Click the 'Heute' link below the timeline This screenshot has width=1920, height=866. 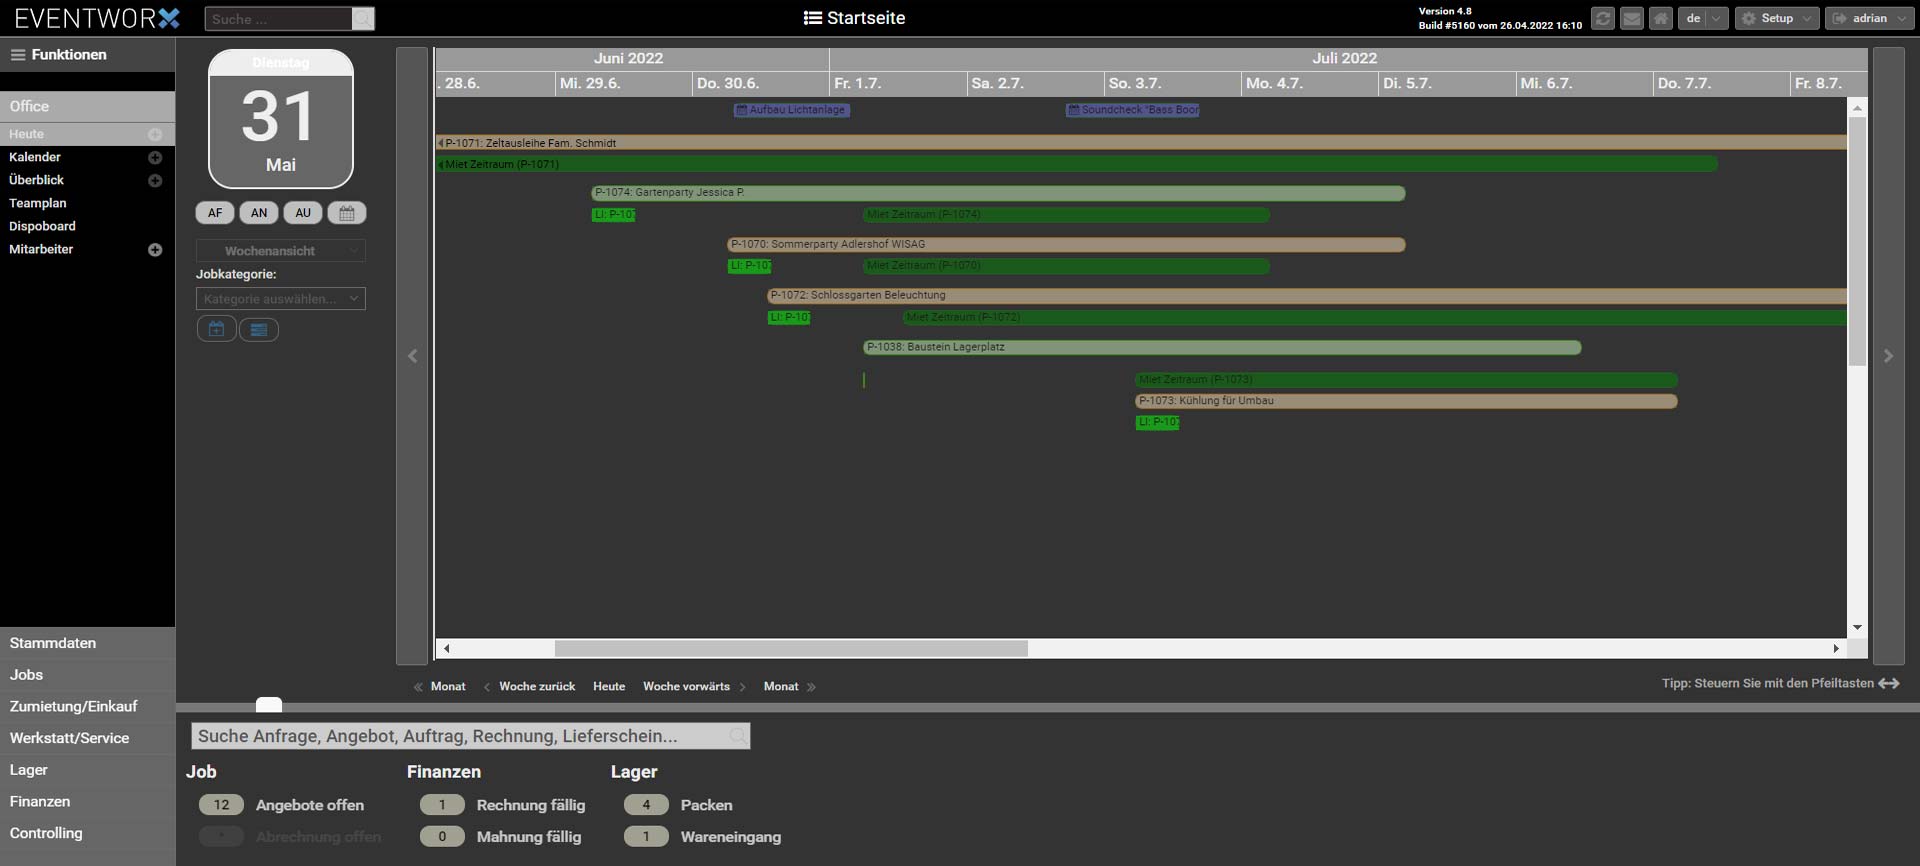click(609, 687)
